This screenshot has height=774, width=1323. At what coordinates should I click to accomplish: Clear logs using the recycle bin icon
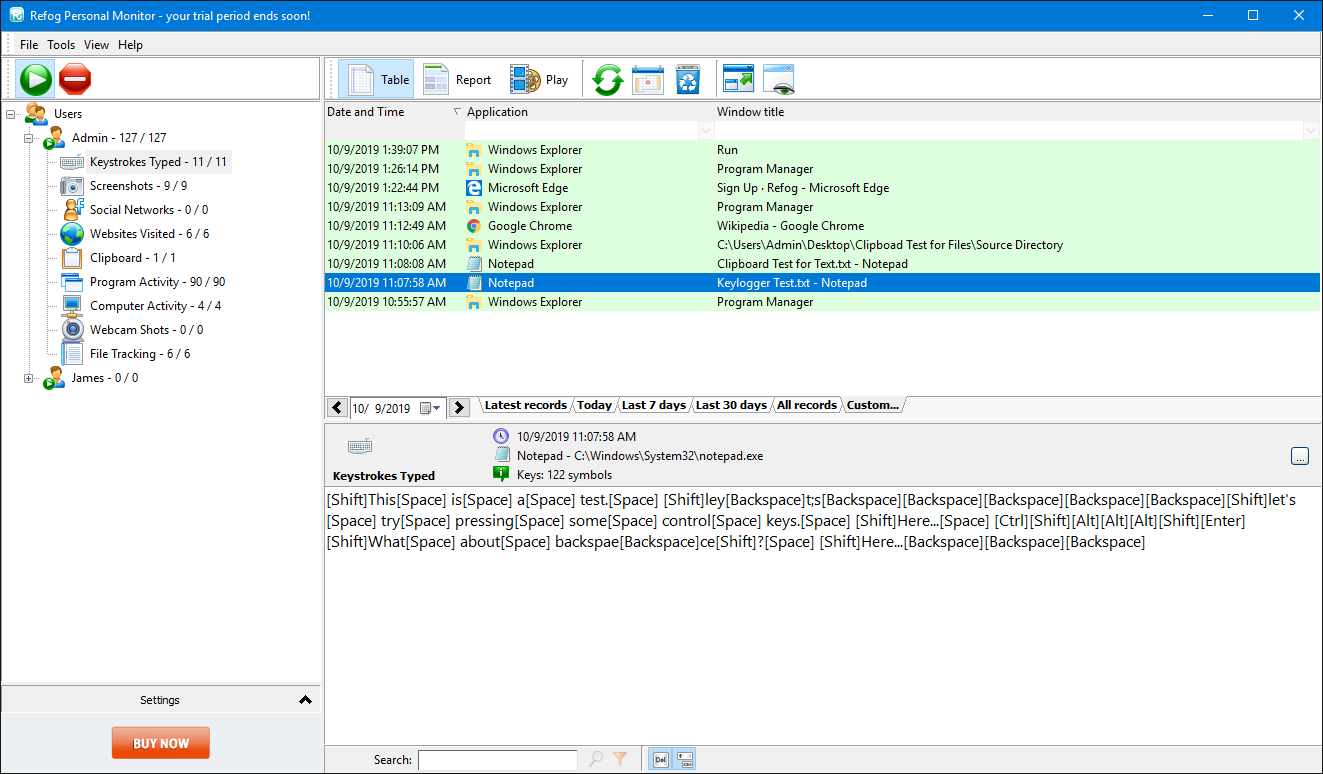[x=688, y=78]
